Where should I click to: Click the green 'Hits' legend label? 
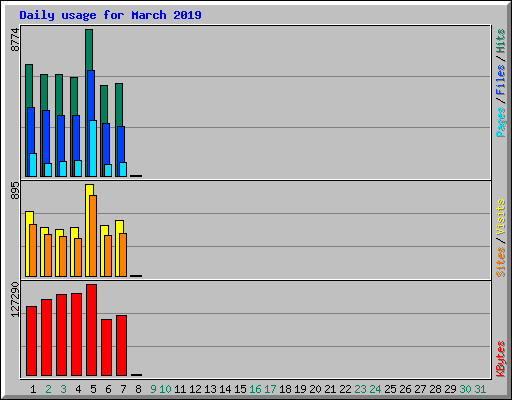[501, 42]
